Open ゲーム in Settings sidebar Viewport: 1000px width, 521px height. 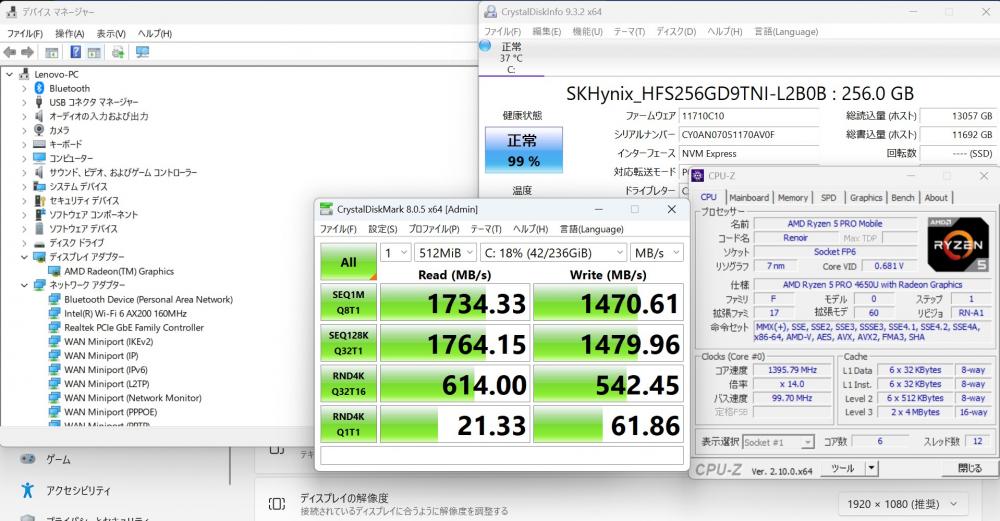point(58,459)
